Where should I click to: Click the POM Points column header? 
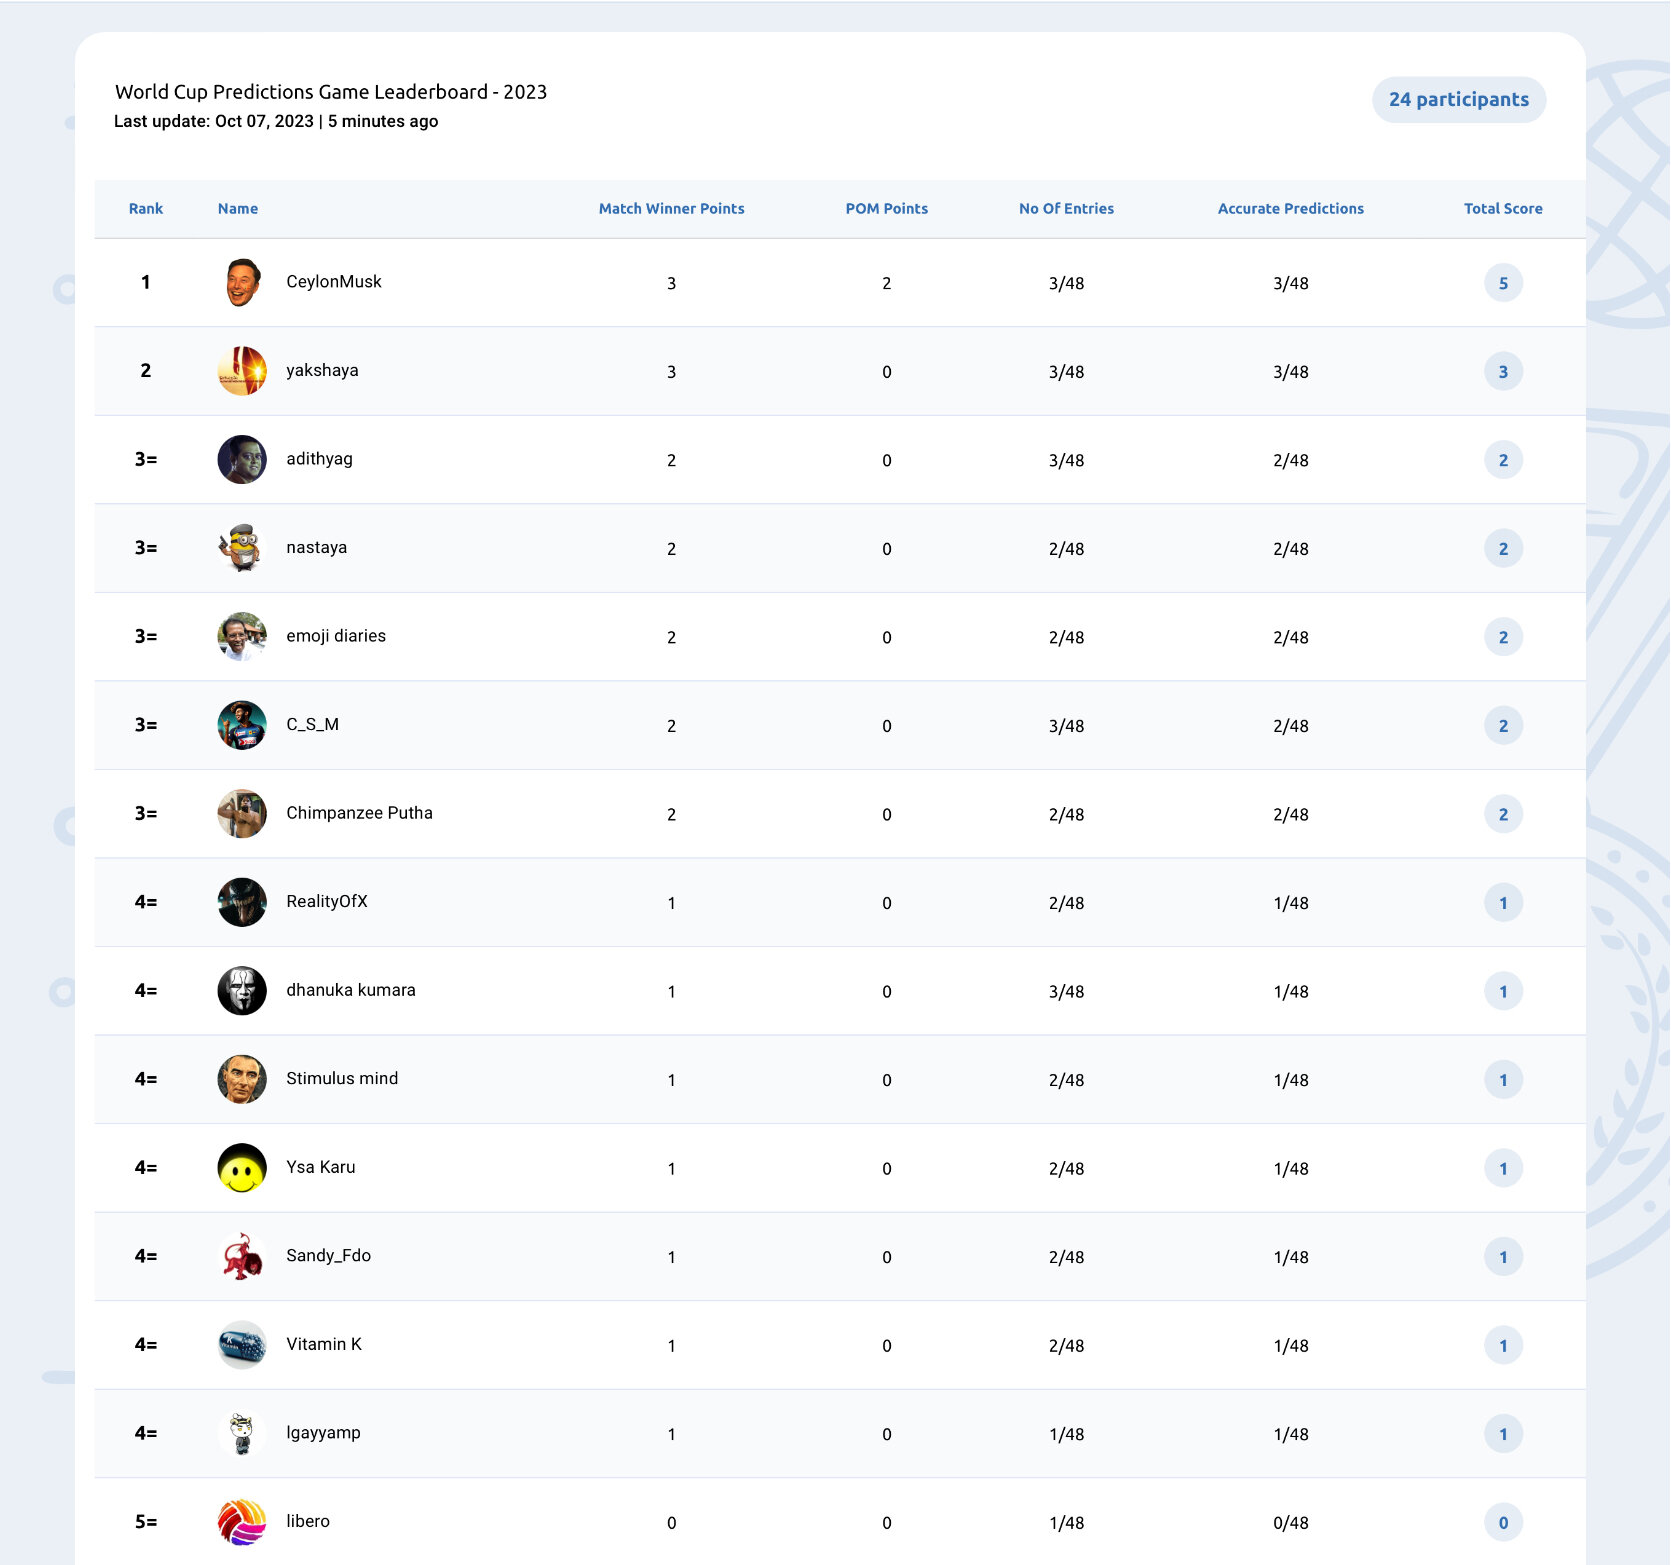coord(887,209)
